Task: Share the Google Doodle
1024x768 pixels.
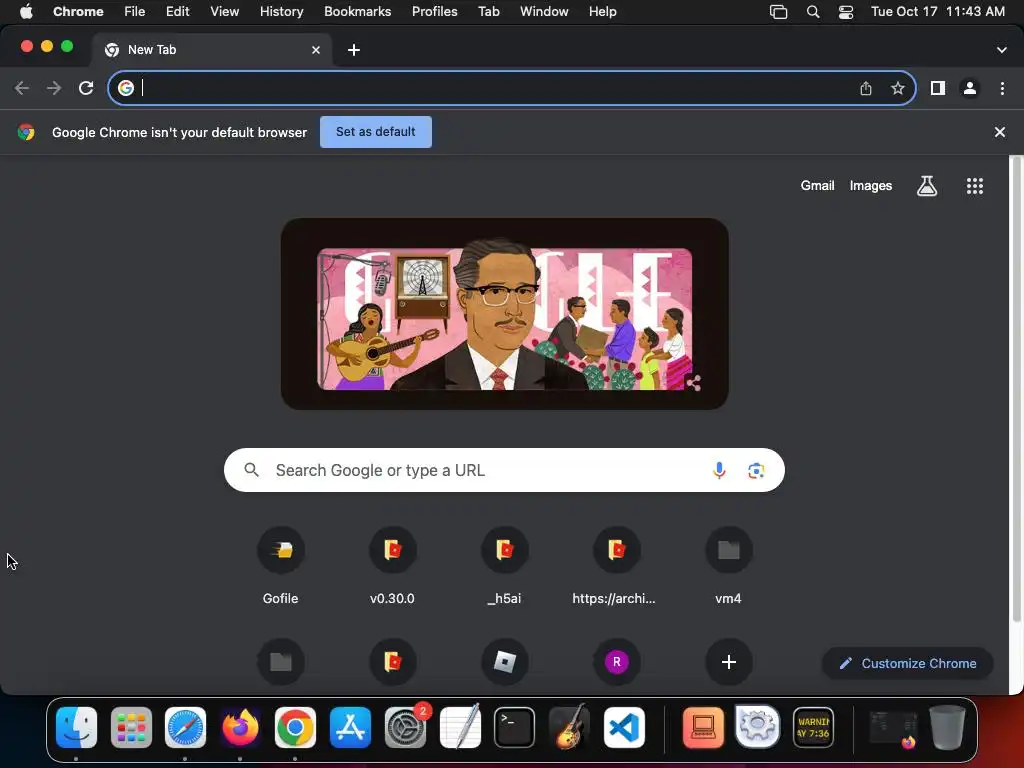Action: pyautogui.click(x=694, y=383)
